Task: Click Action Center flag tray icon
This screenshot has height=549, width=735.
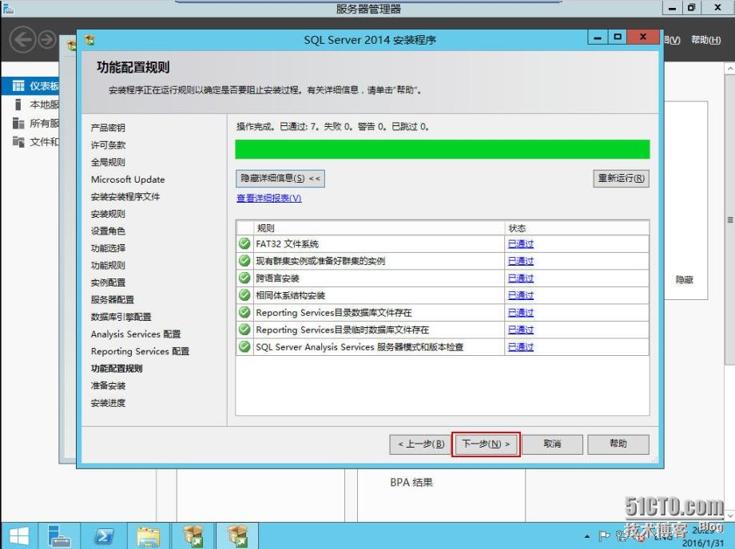Action: [x=604, y=535]
